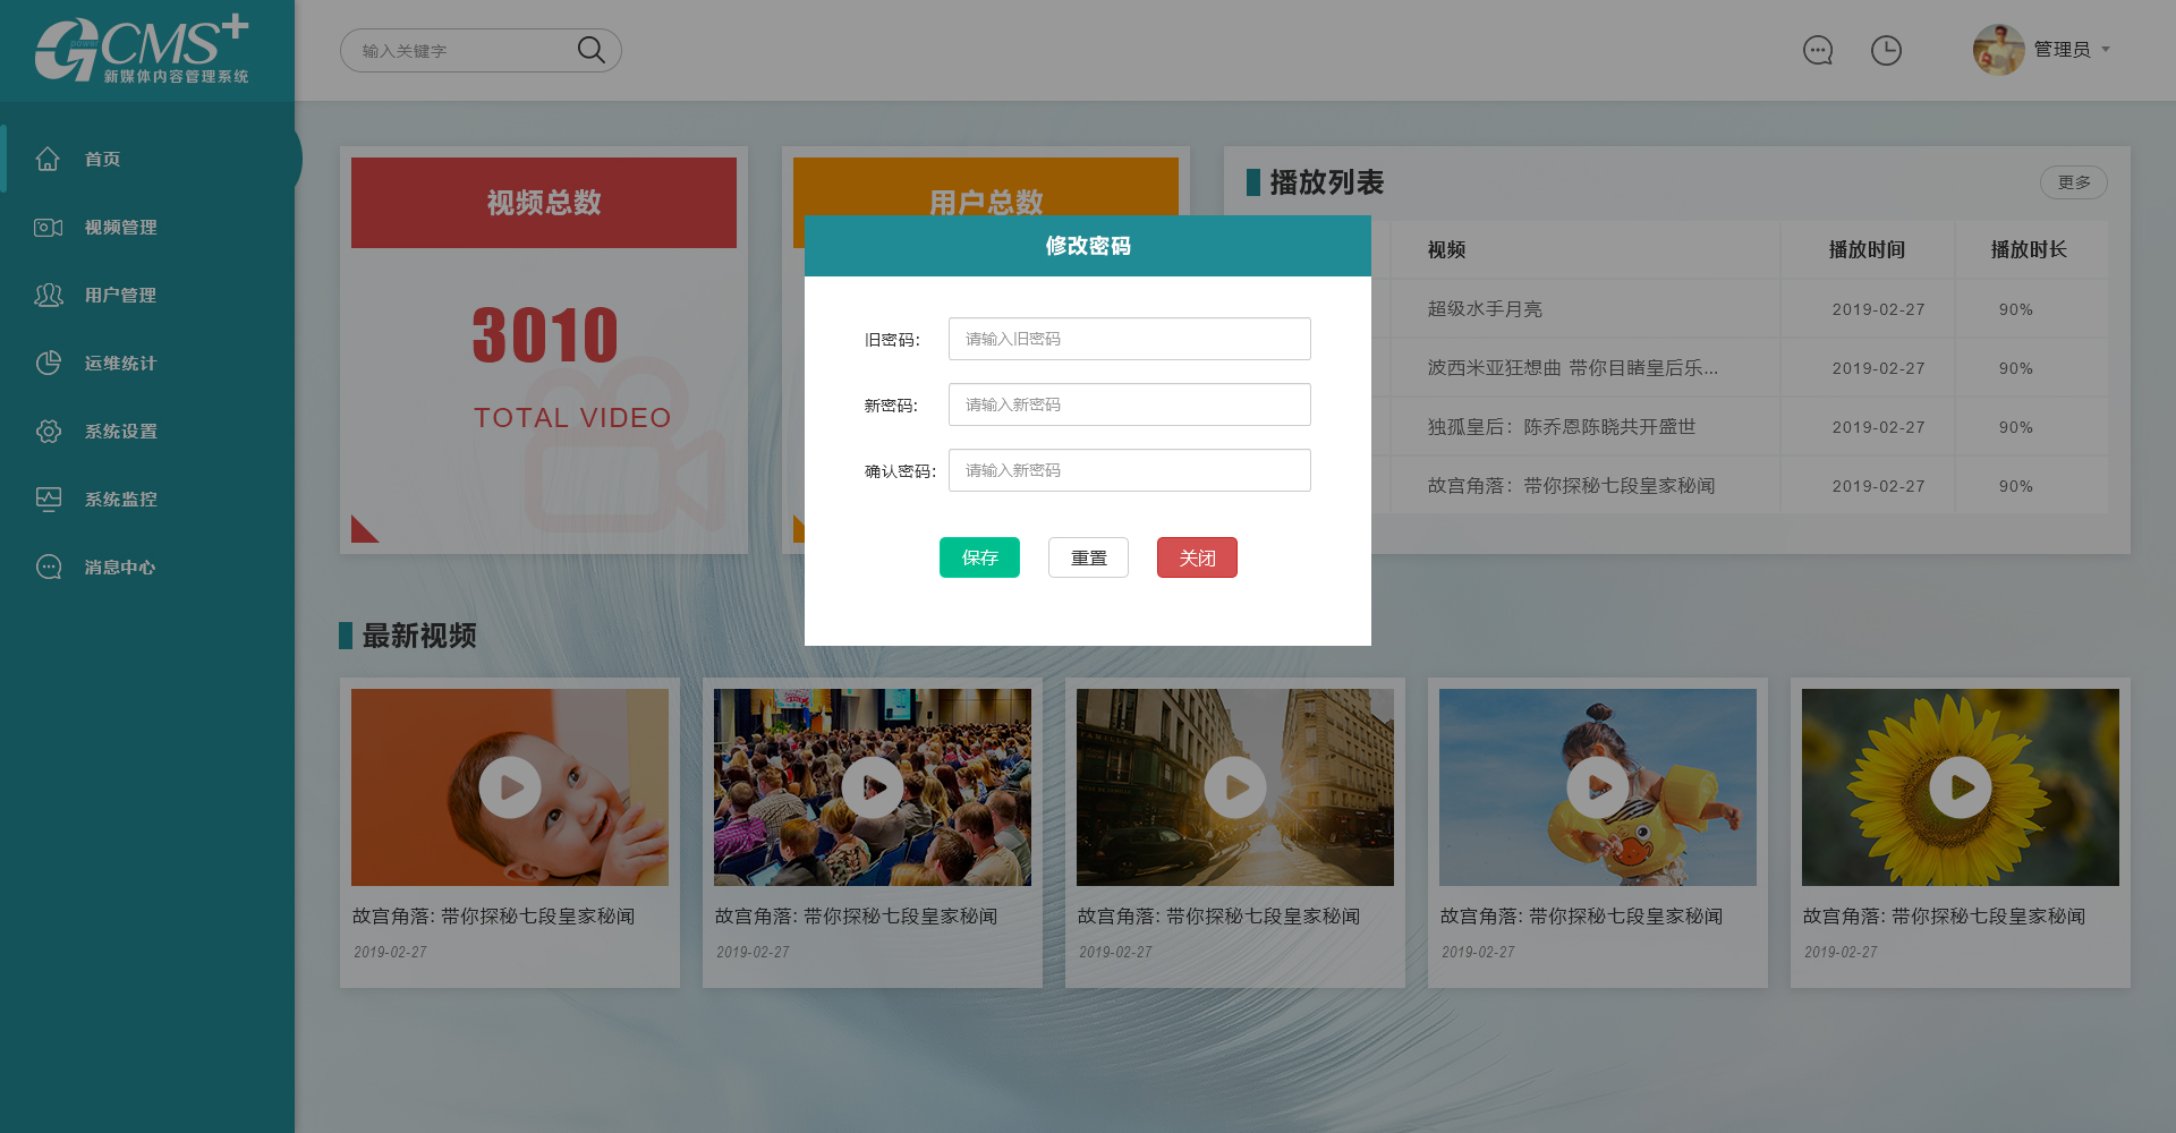Select the 超级水手月亮 playlist row

1483,308
